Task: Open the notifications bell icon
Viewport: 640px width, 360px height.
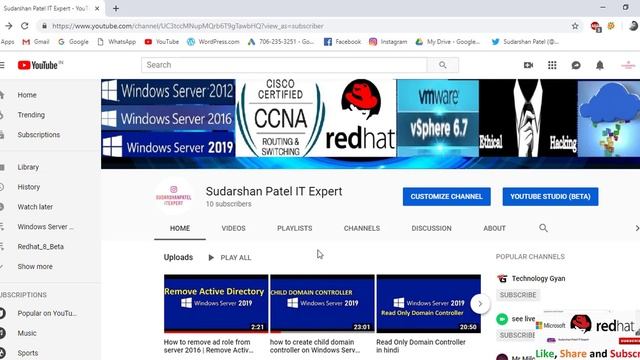Action: click(600, 65)
